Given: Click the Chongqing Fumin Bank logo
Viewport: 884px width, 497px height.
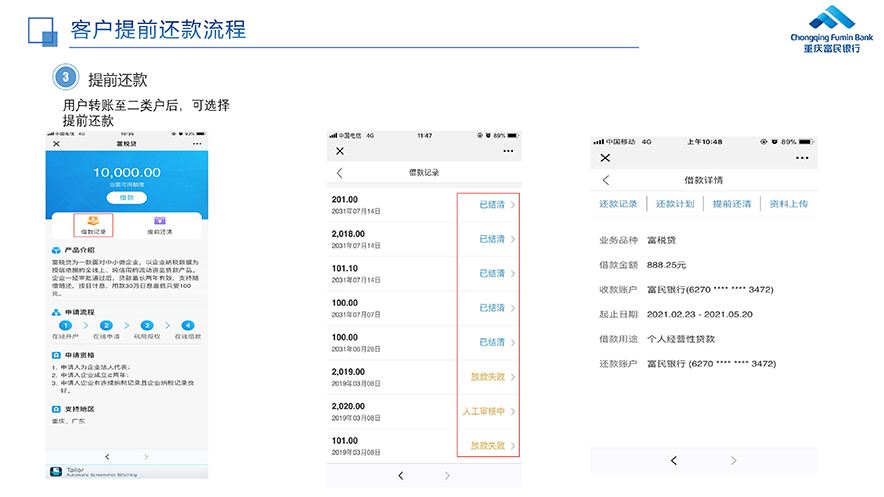Looking at the screenshot, I should click(x=832, y=29).
